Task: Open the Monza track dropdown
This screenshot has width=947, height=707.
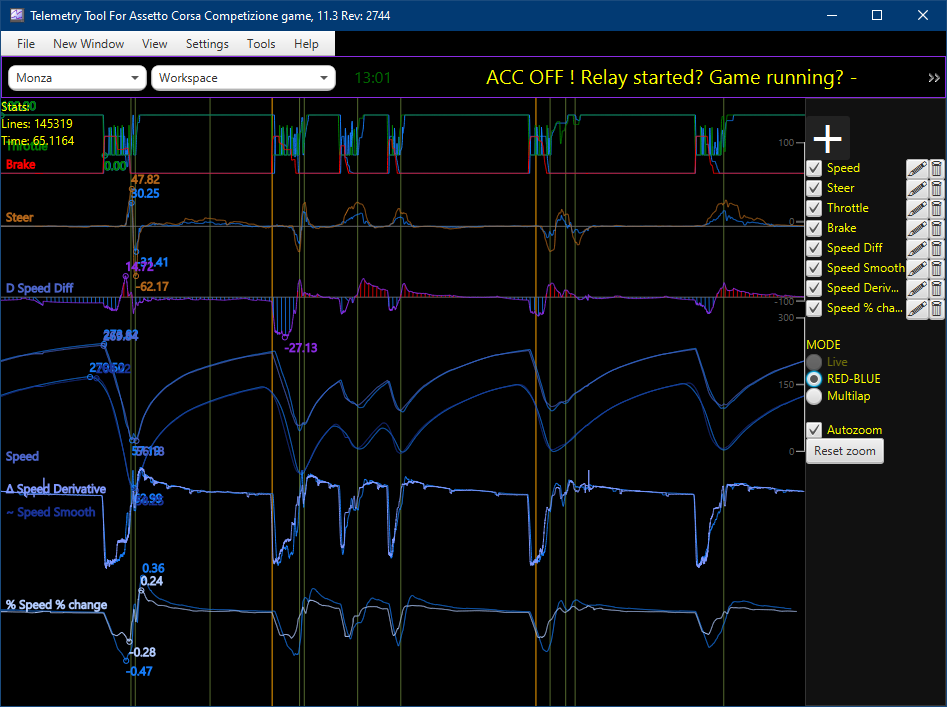Action: point(77,78)
